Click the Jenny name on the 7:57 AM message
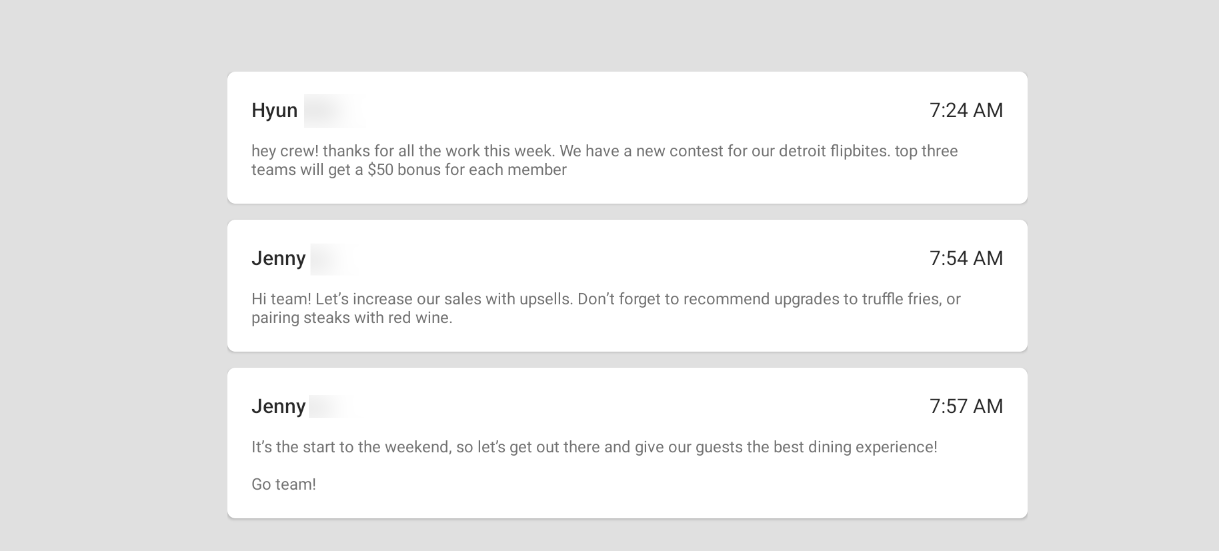This screenshot has height=551, width=1219. (278, 407)
